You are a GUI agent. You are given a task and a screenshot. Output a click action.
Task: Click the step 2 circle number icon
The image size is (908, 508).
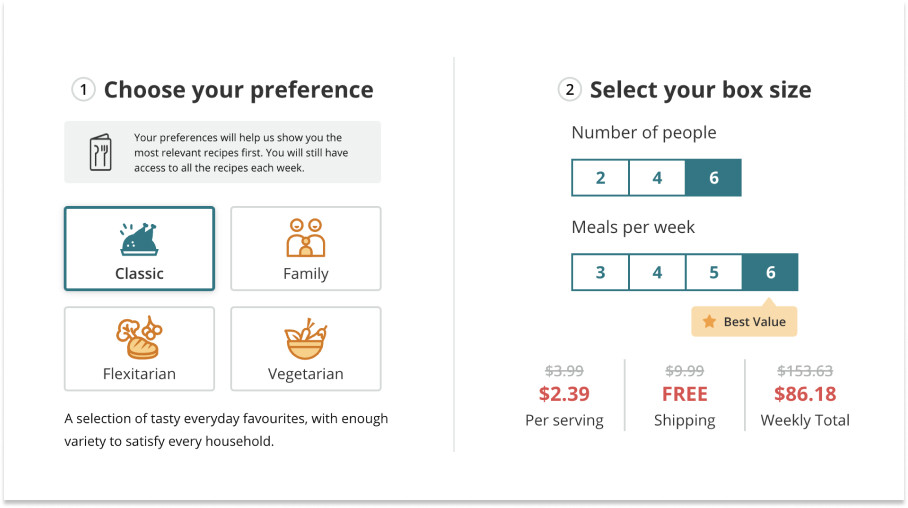tap(570, 90)
